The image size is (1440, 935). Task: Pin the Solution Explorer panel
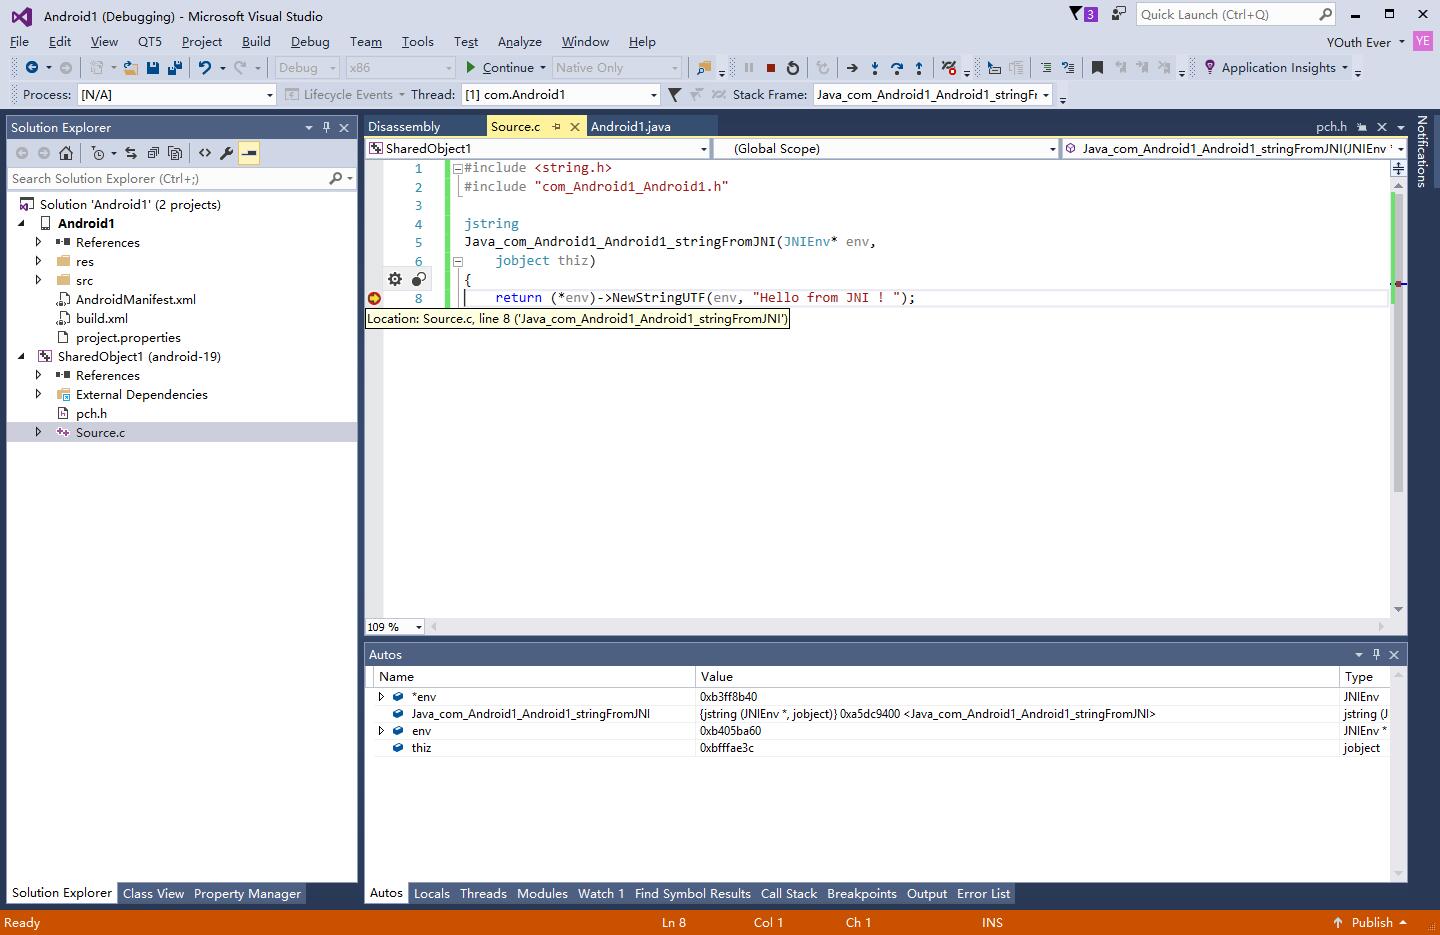pyautogui.click(x=326, y=127)
